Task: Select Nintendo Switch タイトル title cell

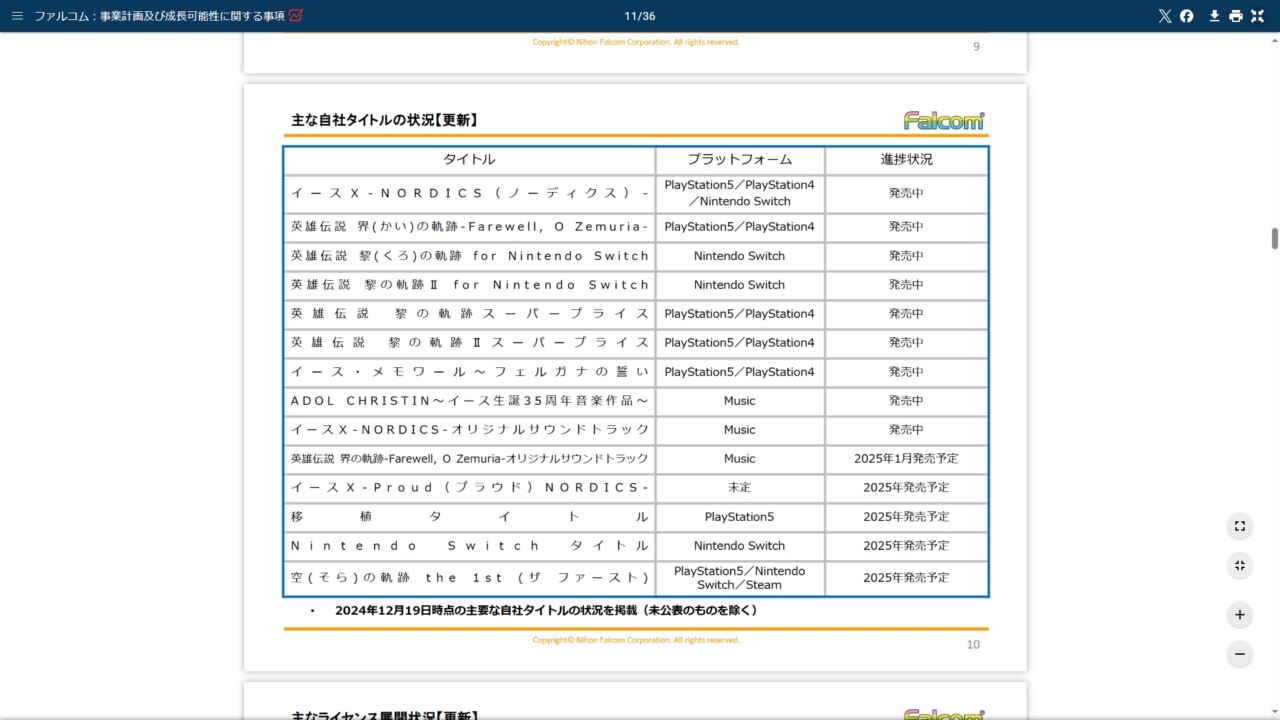Action: (x=469, y=546)
